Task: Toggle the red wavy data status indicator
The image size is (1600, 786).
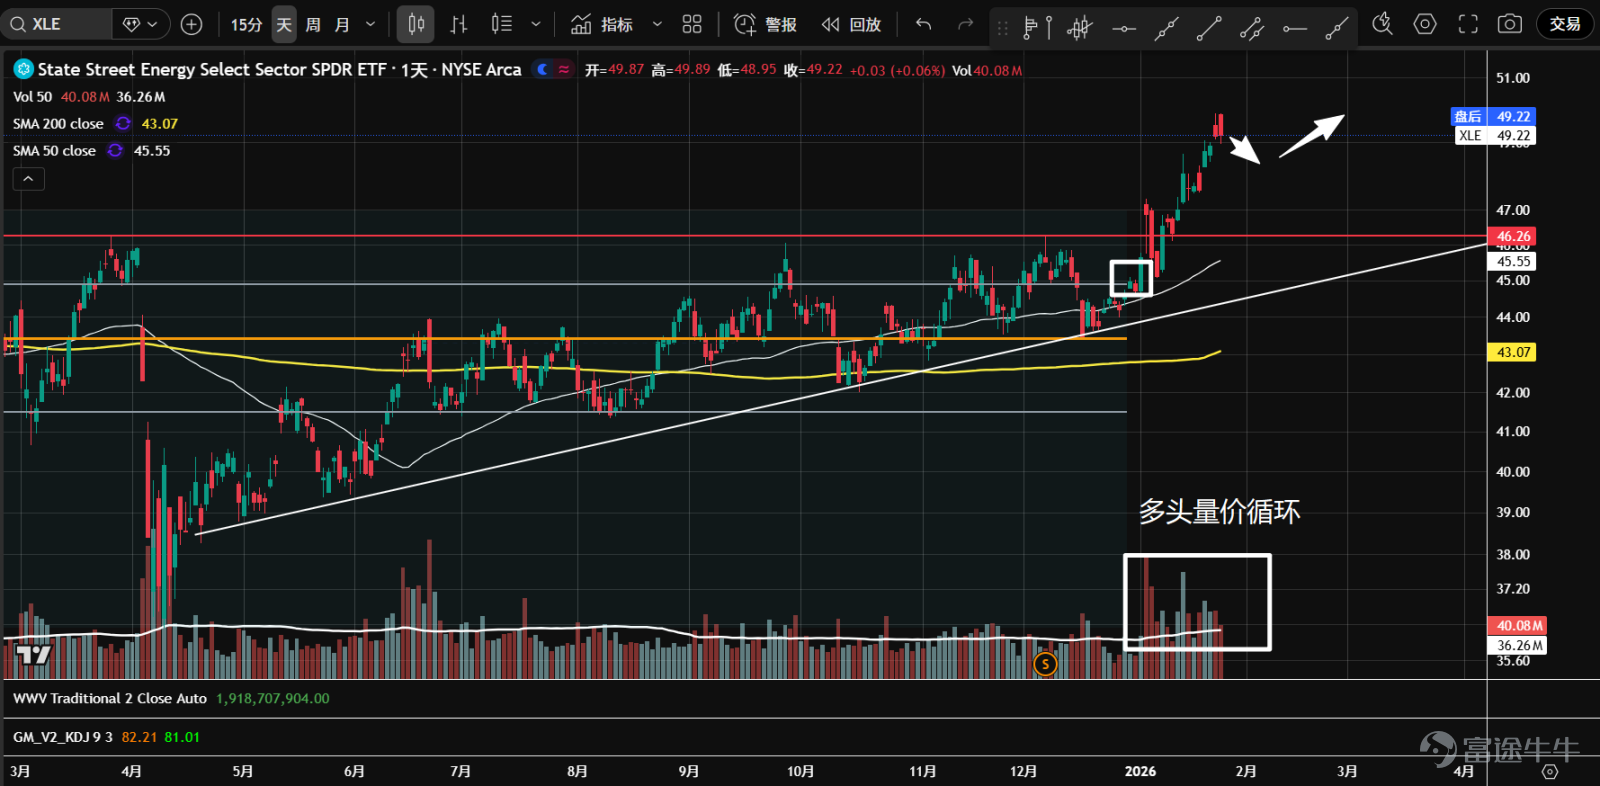Action: point(564,70)
